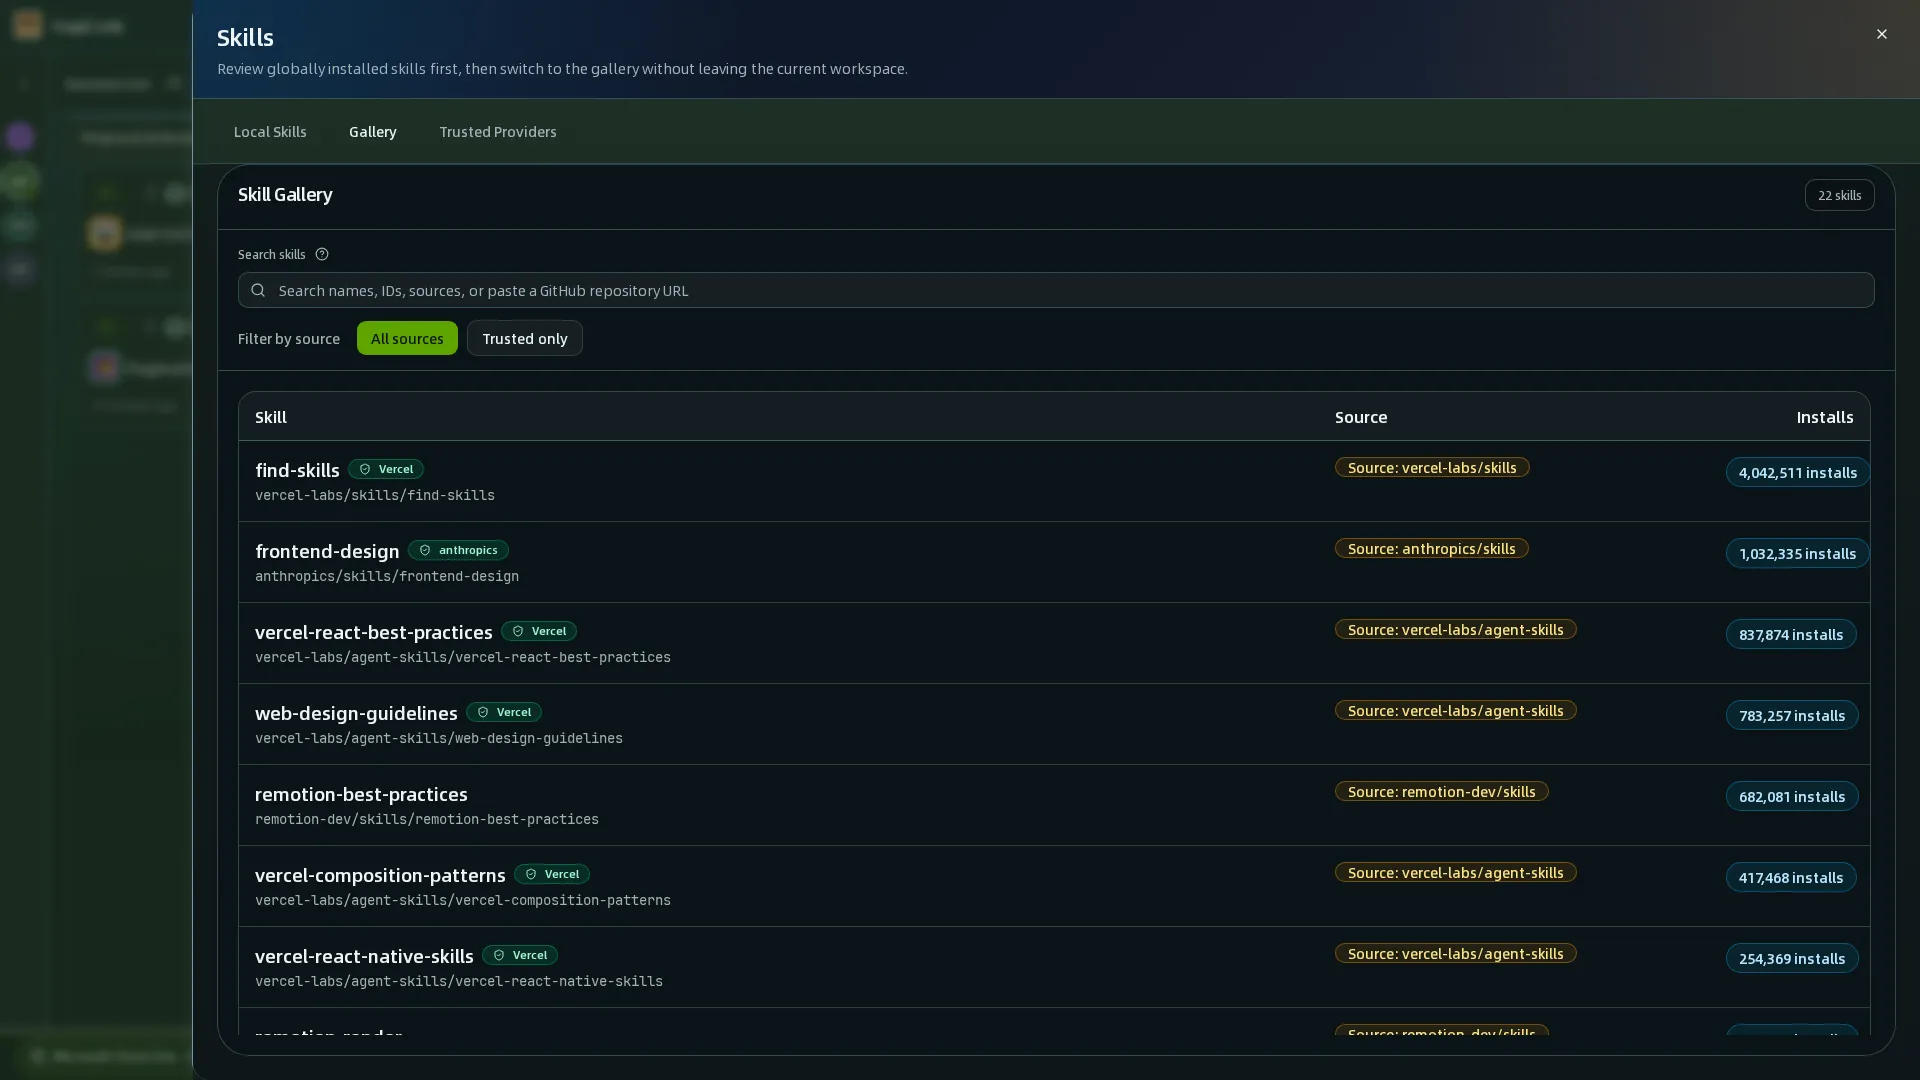Screen dimensions: 1920x1080
Task: Click the Installs column header
Action: 1825,417
